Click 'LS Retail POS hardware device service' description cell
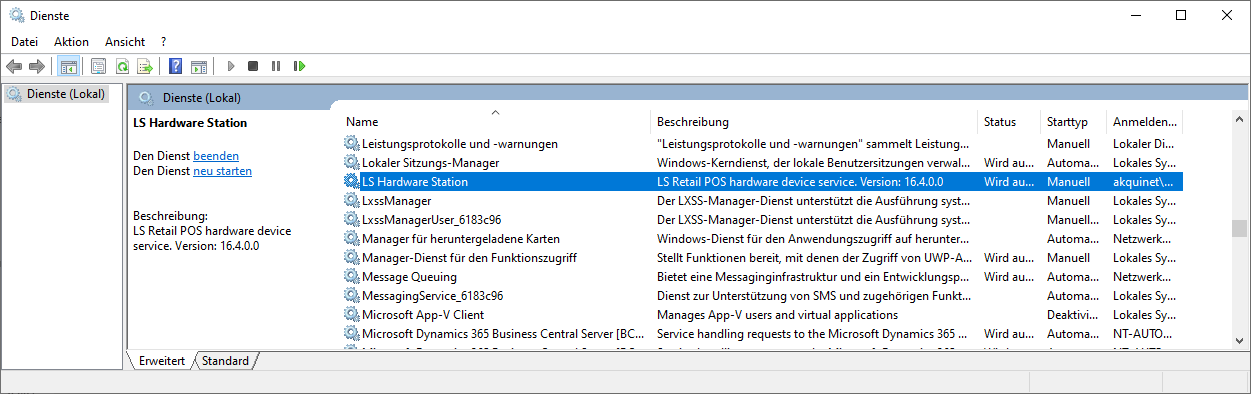The width and height of the screenshot is (1251, 394). (800, 182)
